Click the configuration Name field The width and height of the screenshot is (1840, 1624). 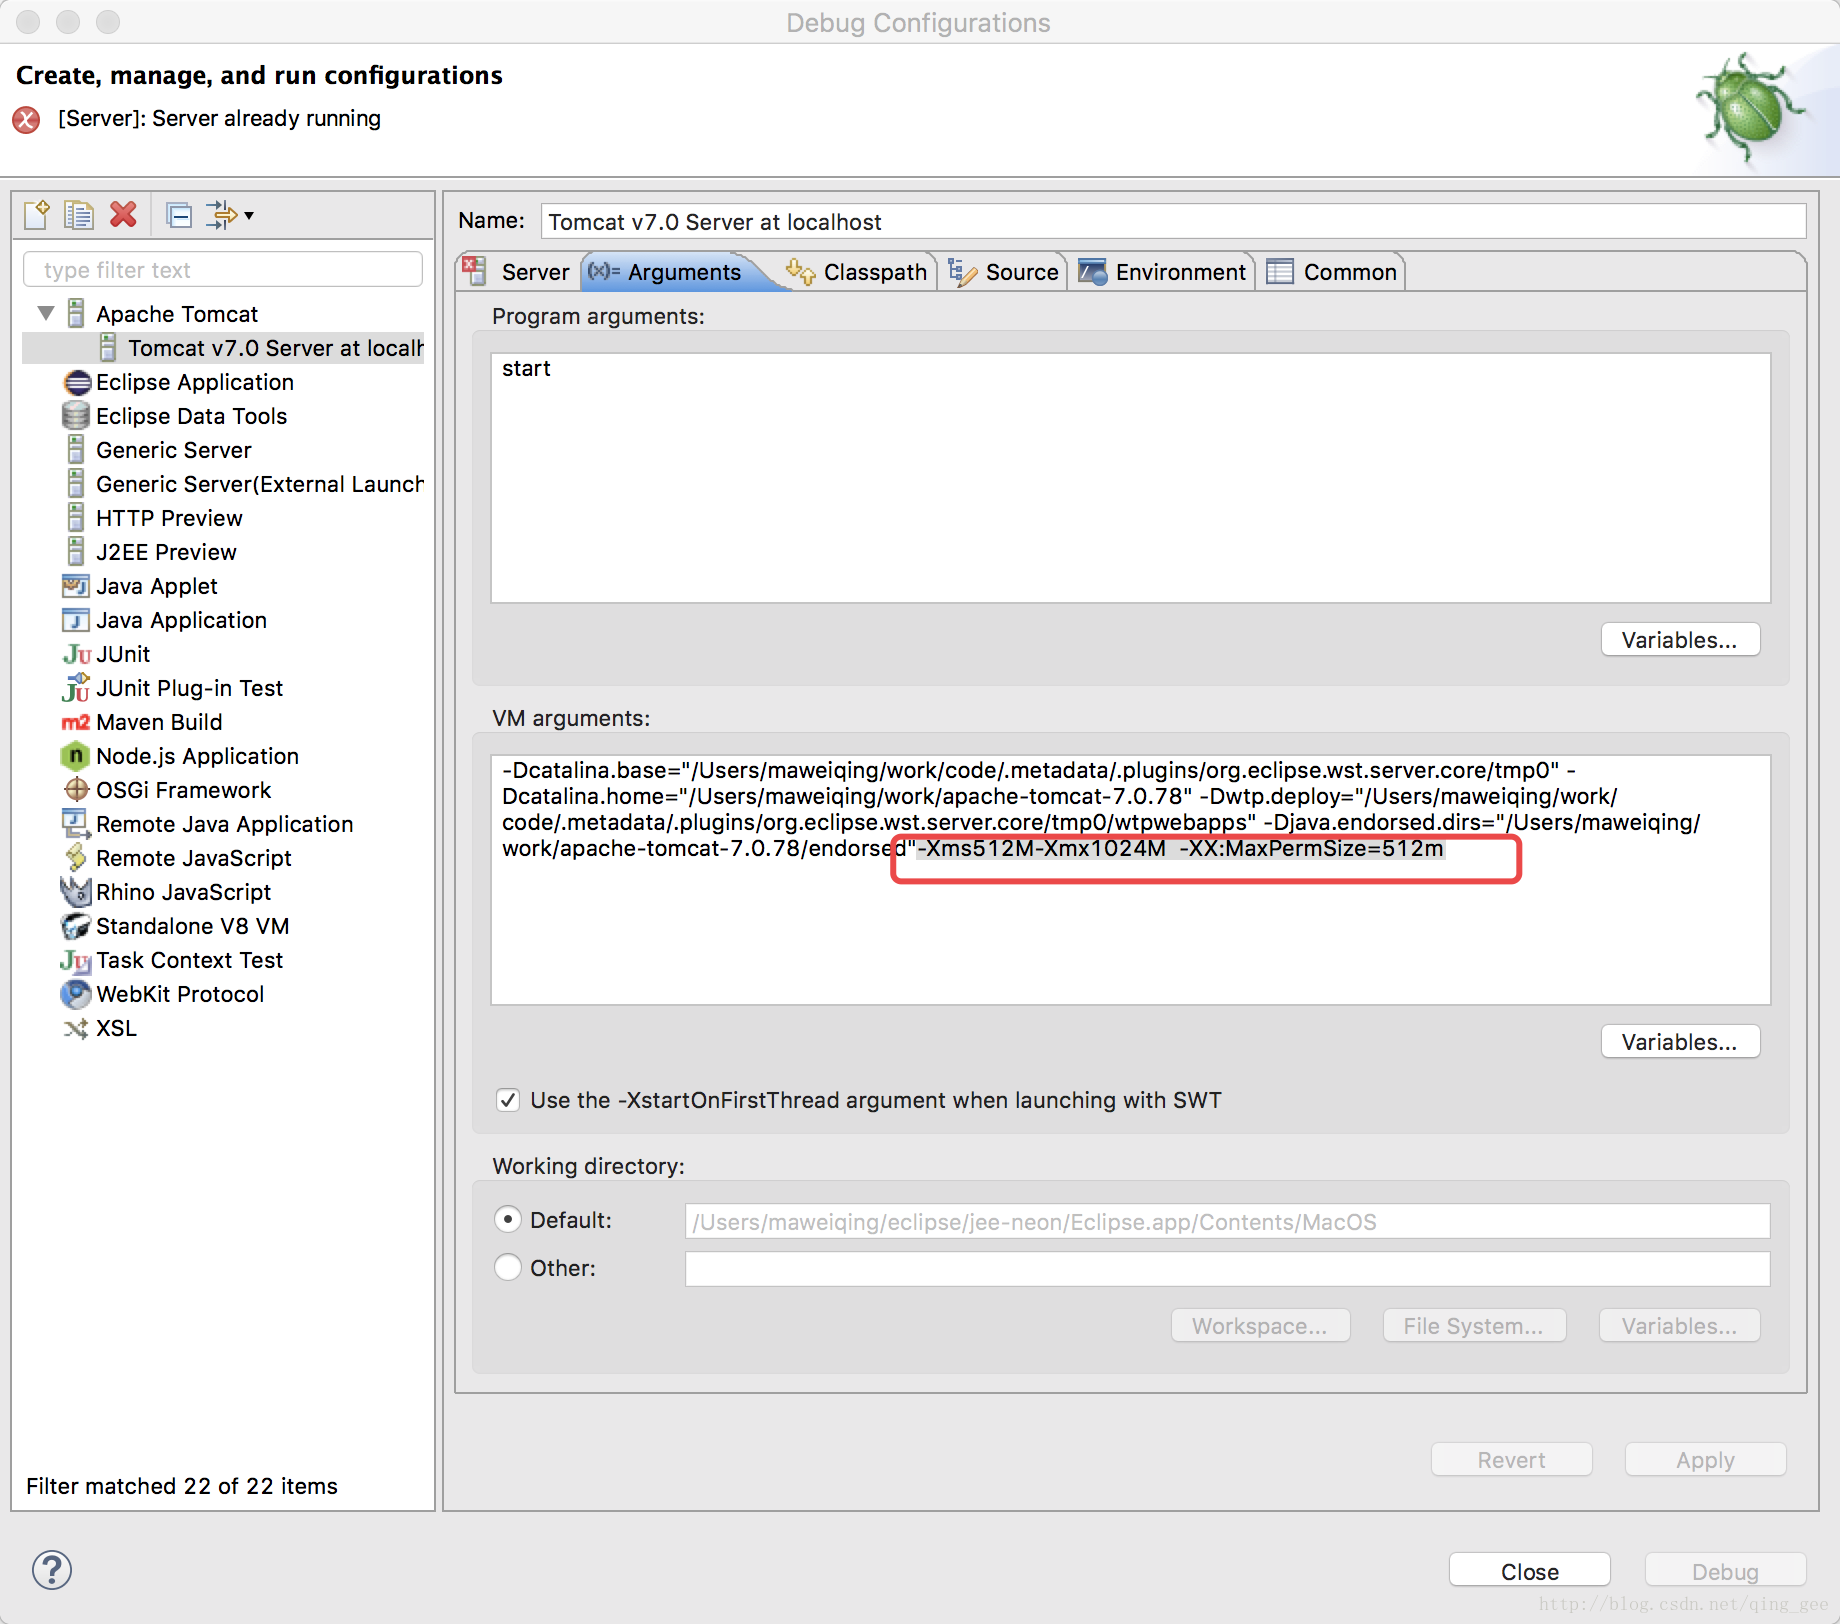(1173, 222)
